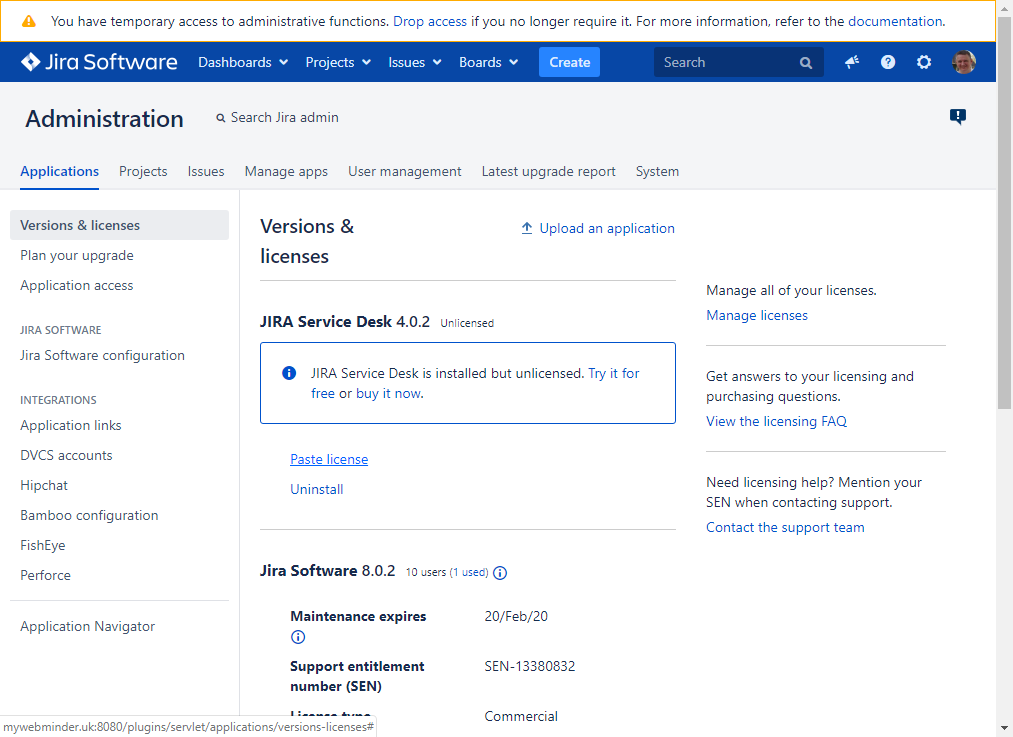Open the Manage apps tab
The image size is (1013, 737).
point(286,171)
